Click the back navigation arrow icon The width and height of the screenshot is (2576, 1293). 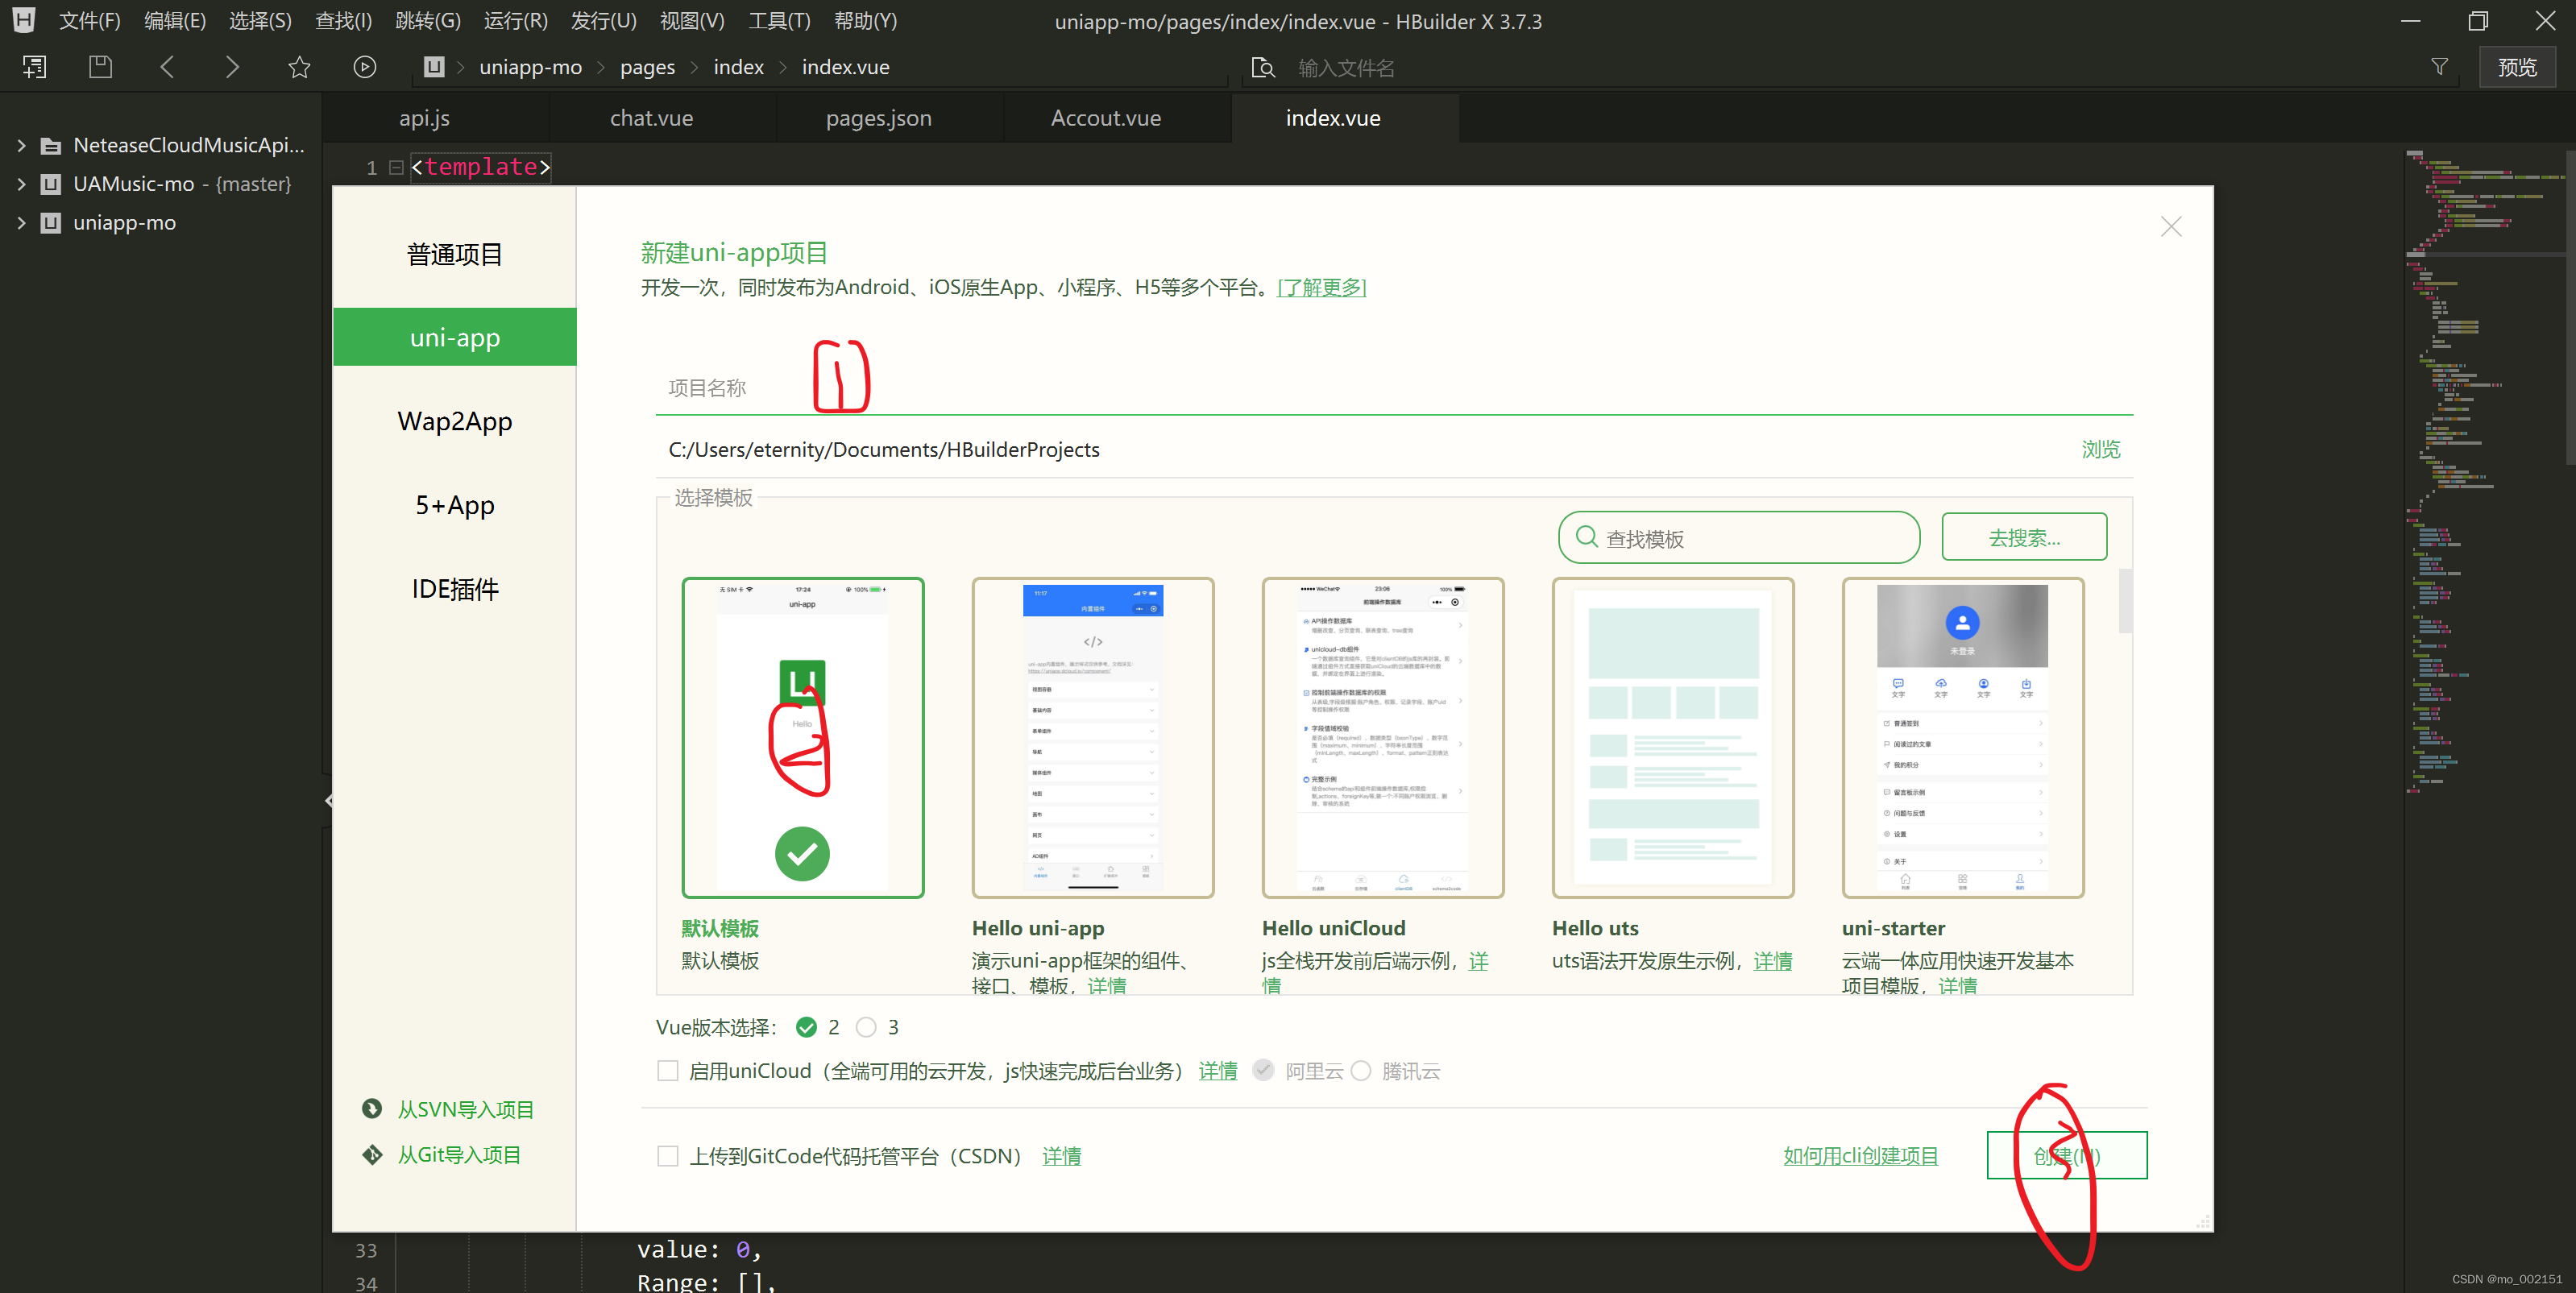tap(167, 66)
